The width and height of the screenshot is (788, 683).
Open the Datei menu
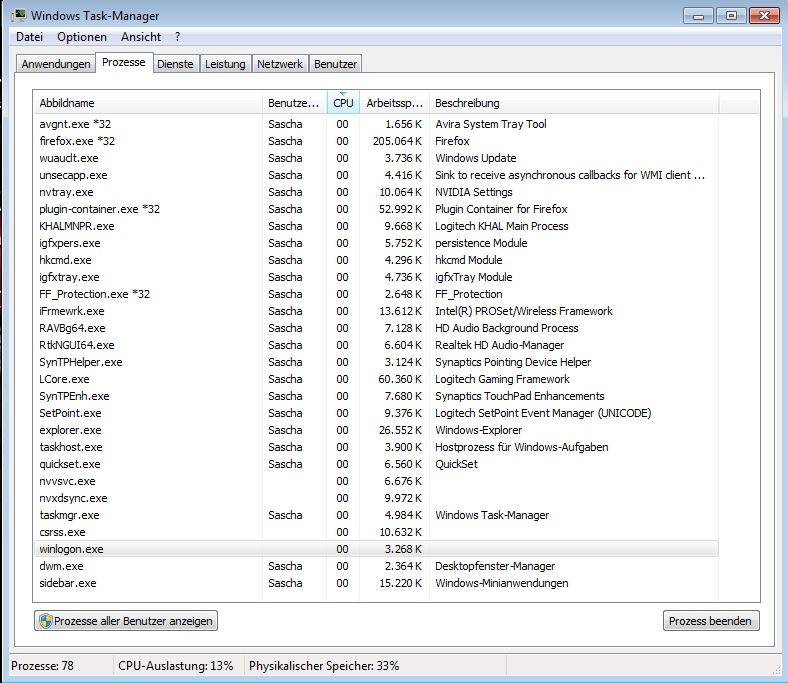[x=29, y=37]
